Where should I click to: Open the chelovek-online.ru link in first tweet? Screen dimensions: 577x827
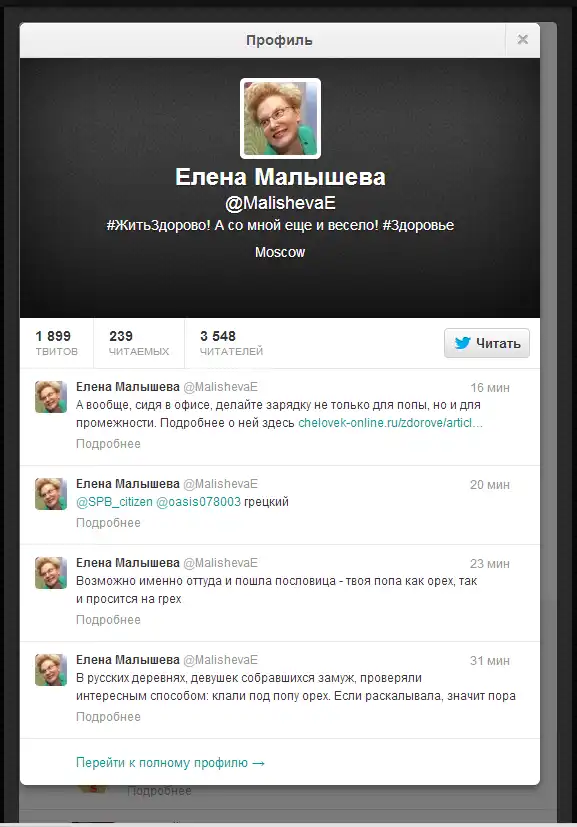coord(390,422)
